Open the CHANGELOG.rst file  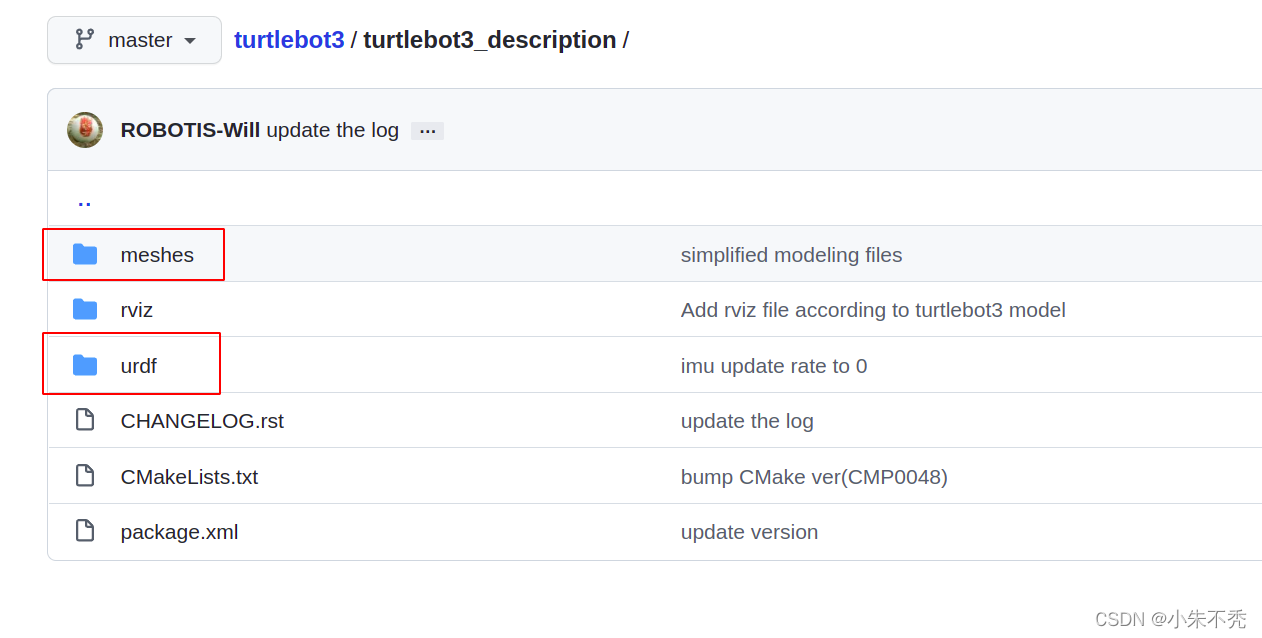(x=202, y=420)
